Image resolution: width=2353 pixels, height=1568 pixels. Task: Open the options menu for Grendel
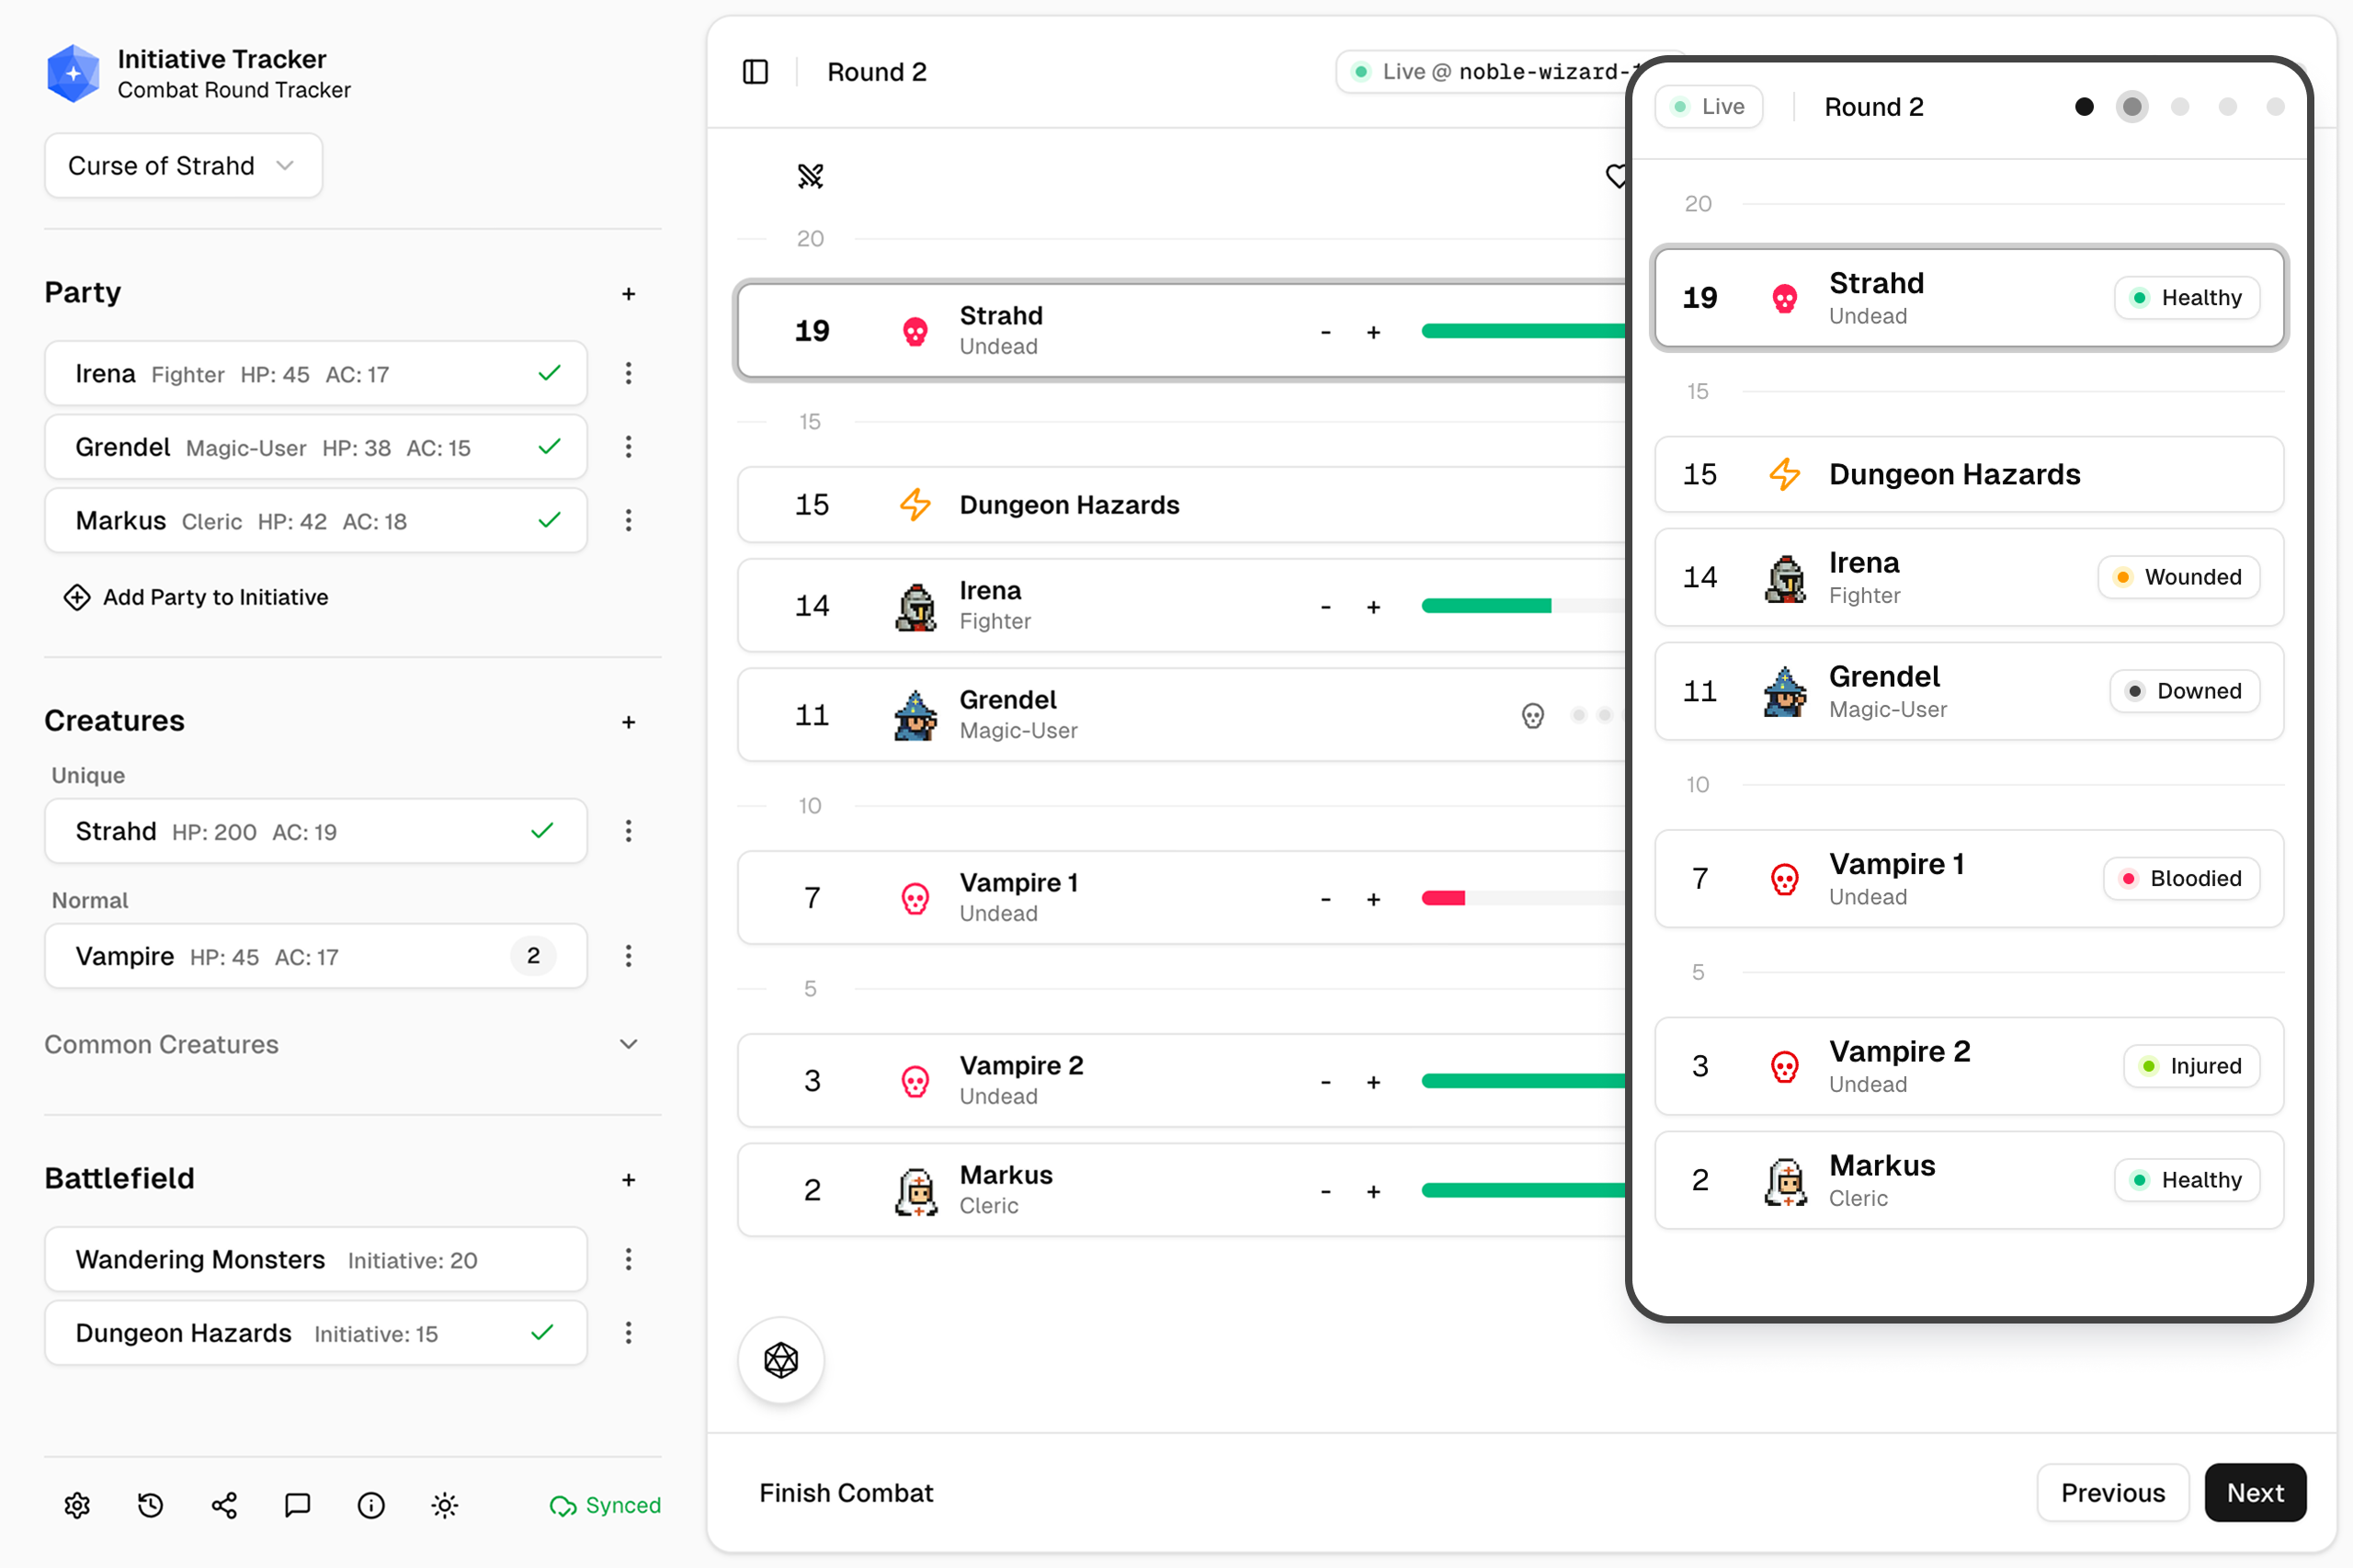[628, 447]
